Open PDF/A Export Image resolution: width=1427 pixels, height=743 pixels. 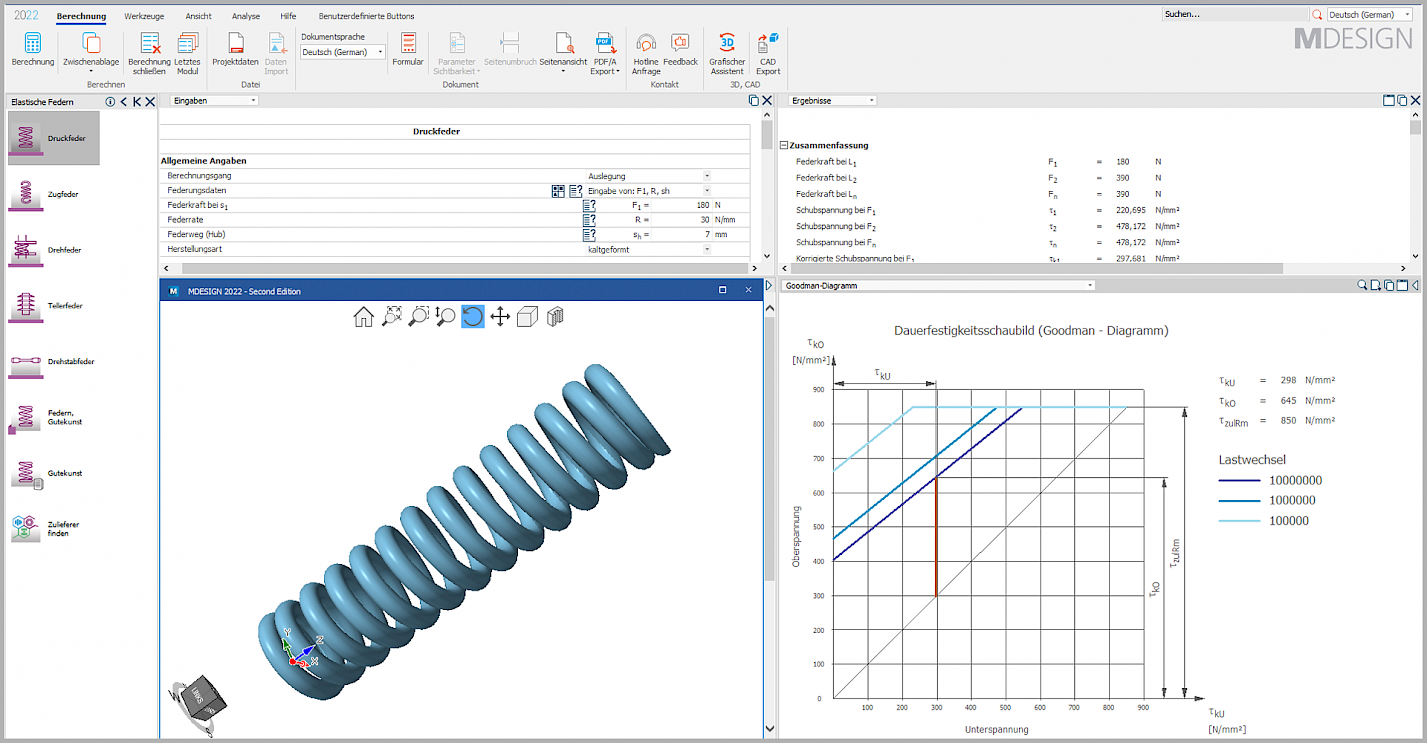pos(604,53)
